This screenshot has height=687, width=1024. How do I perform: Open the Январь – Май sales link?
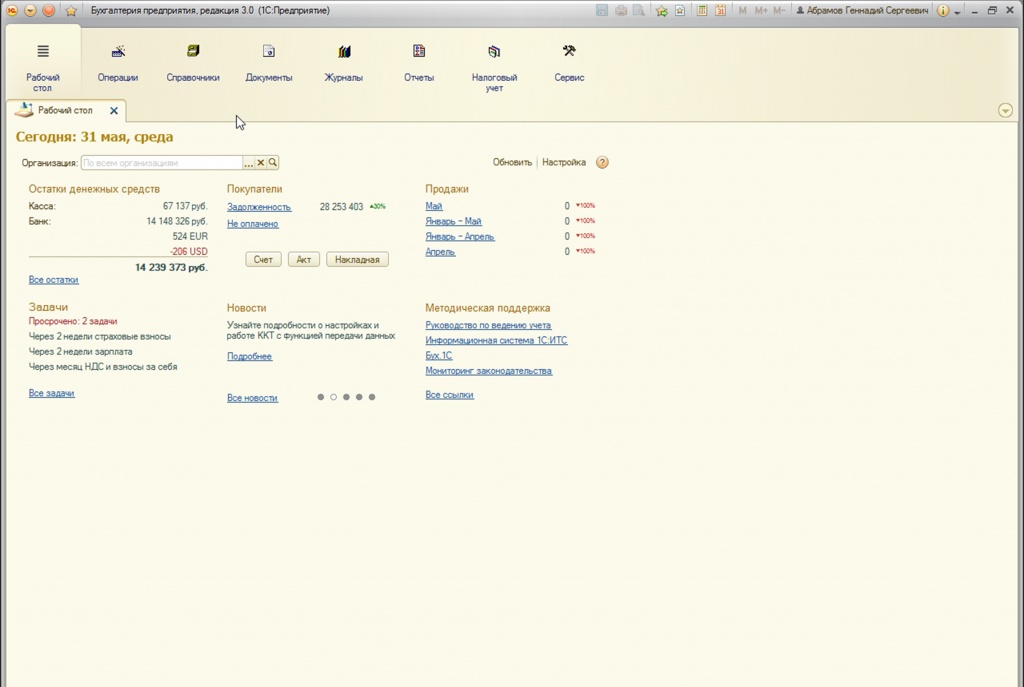[453, 221]
